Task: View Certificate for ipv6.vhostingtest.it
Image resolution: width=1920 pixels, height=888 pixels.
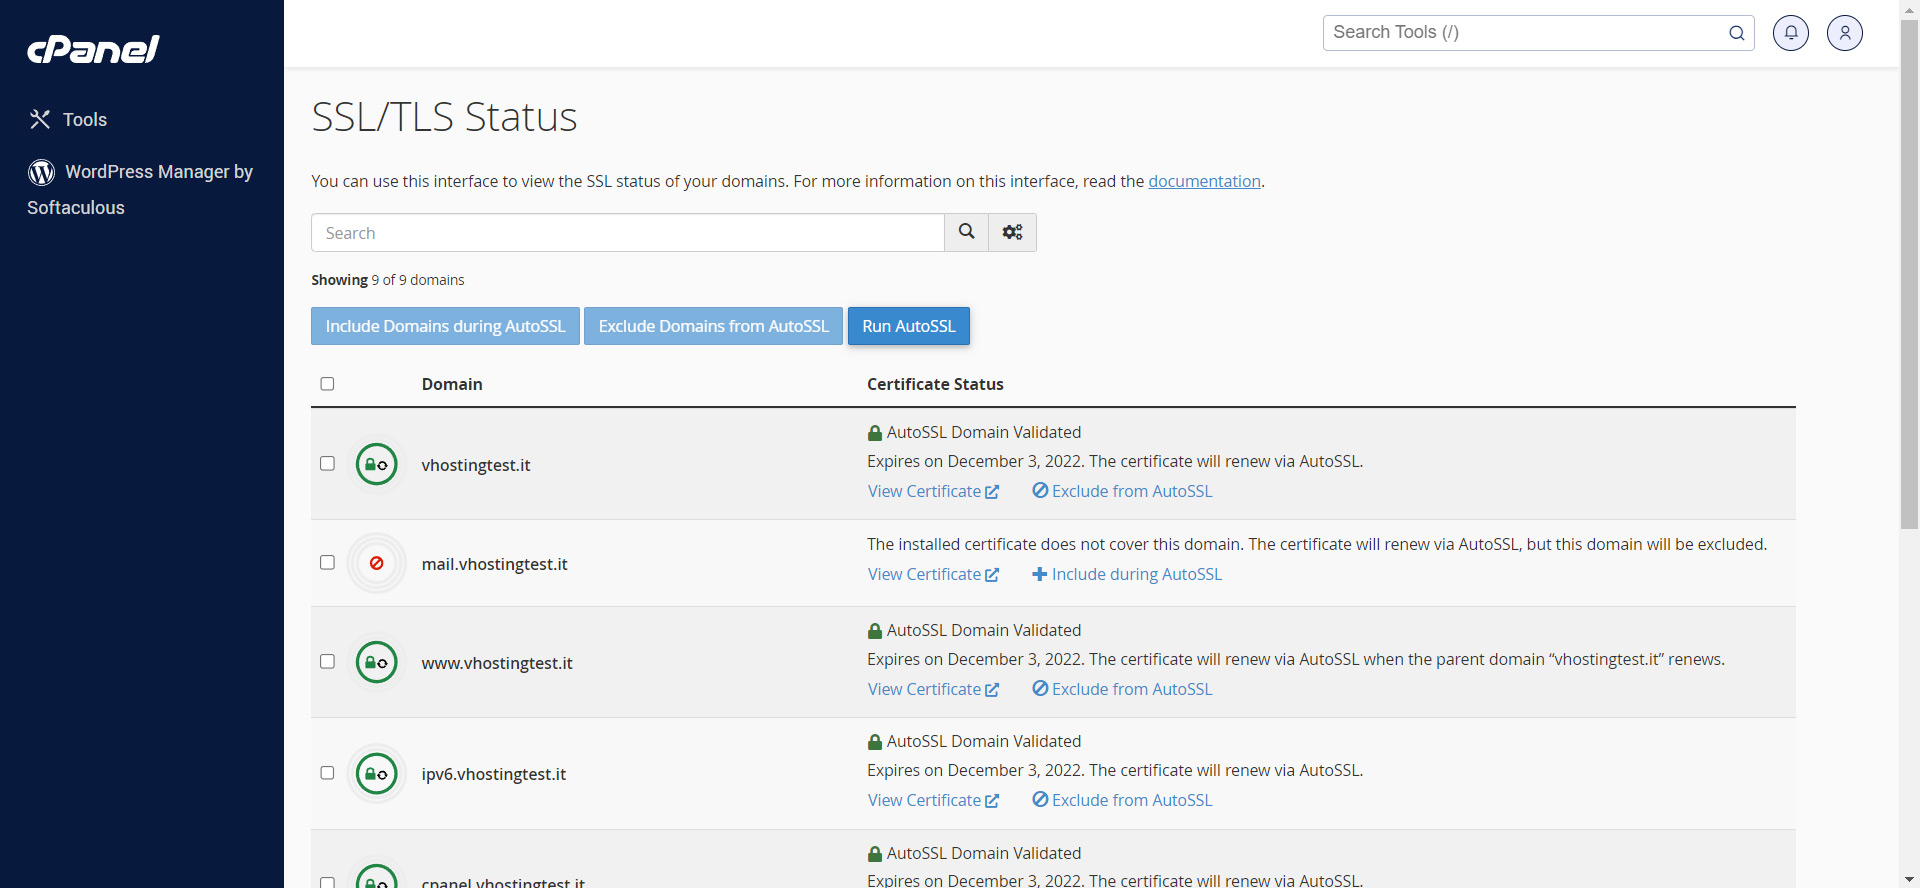Action: 933,800
